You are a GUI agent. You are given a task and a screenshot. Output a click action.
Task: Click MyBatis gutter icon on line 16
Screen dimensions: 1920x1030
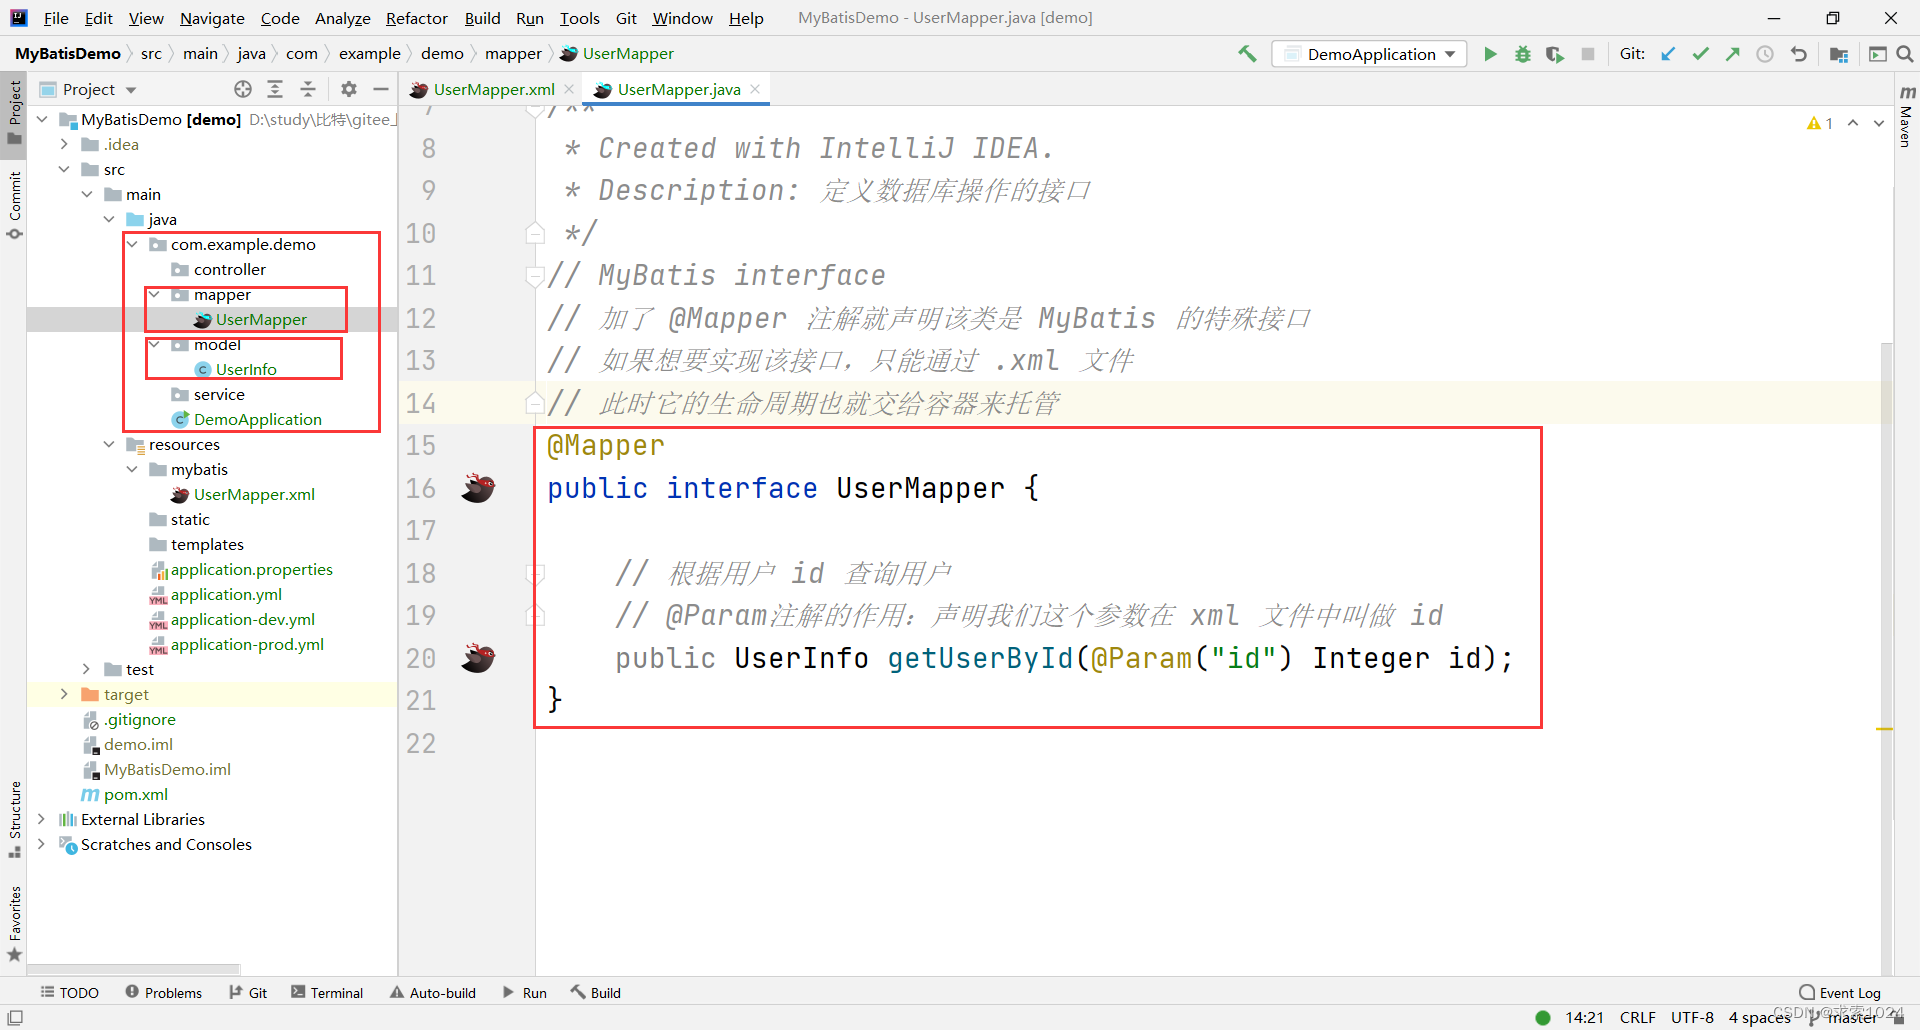[478, 488]
